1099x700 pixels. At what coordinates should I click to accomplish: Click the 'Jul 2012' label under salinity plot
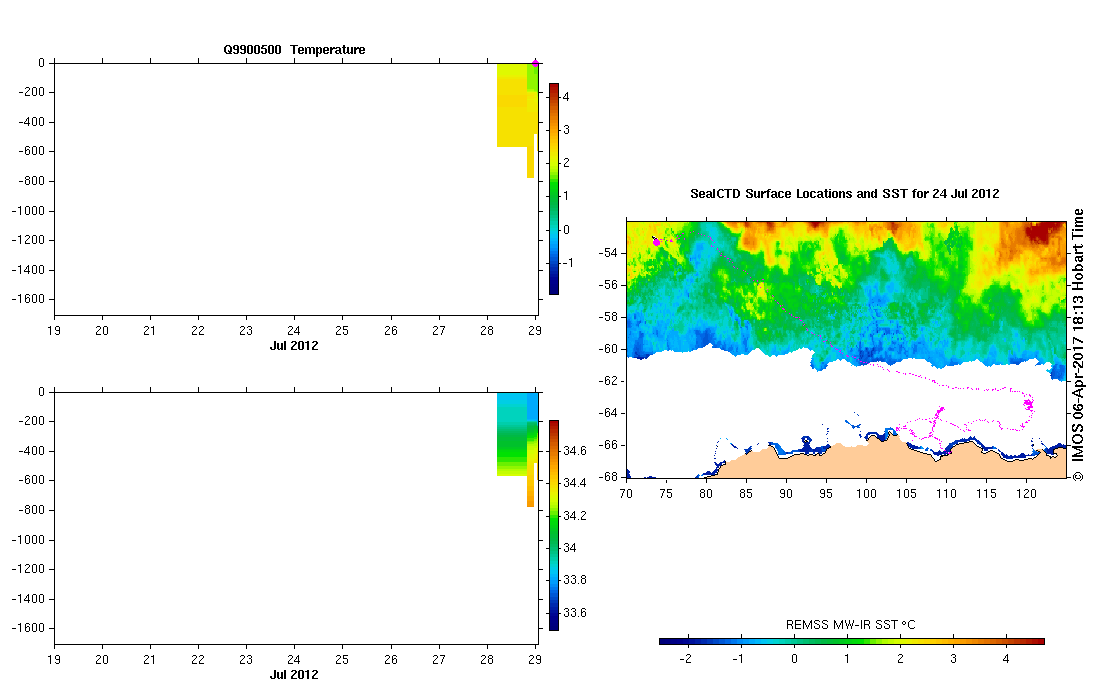(x=294, y=675)
